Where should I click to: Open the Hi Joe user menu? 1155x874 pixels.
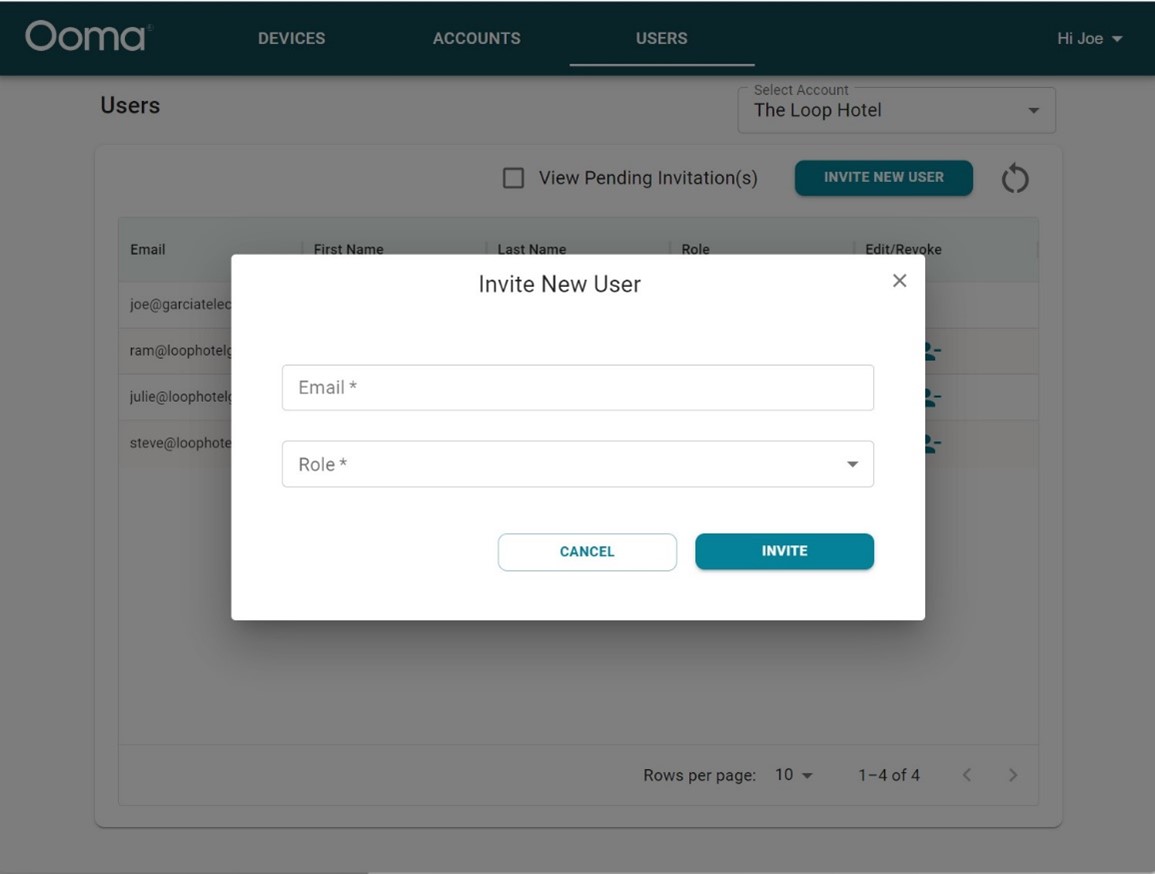pos(1089,38)
